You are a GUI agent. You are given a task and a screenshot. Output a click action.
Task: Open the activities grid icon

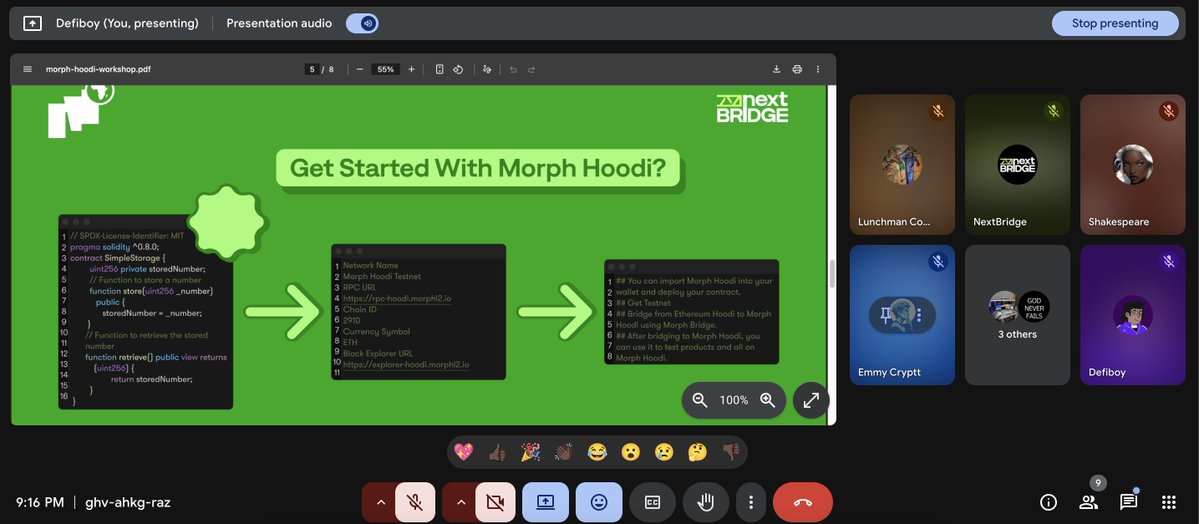tap(1168, 503)
